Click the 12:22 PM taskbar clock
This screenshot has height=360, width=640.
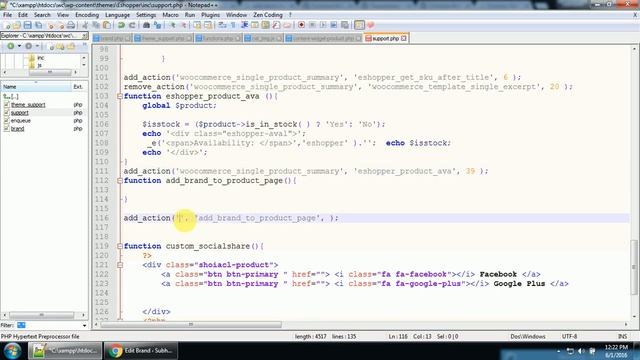tap(616, 347)
